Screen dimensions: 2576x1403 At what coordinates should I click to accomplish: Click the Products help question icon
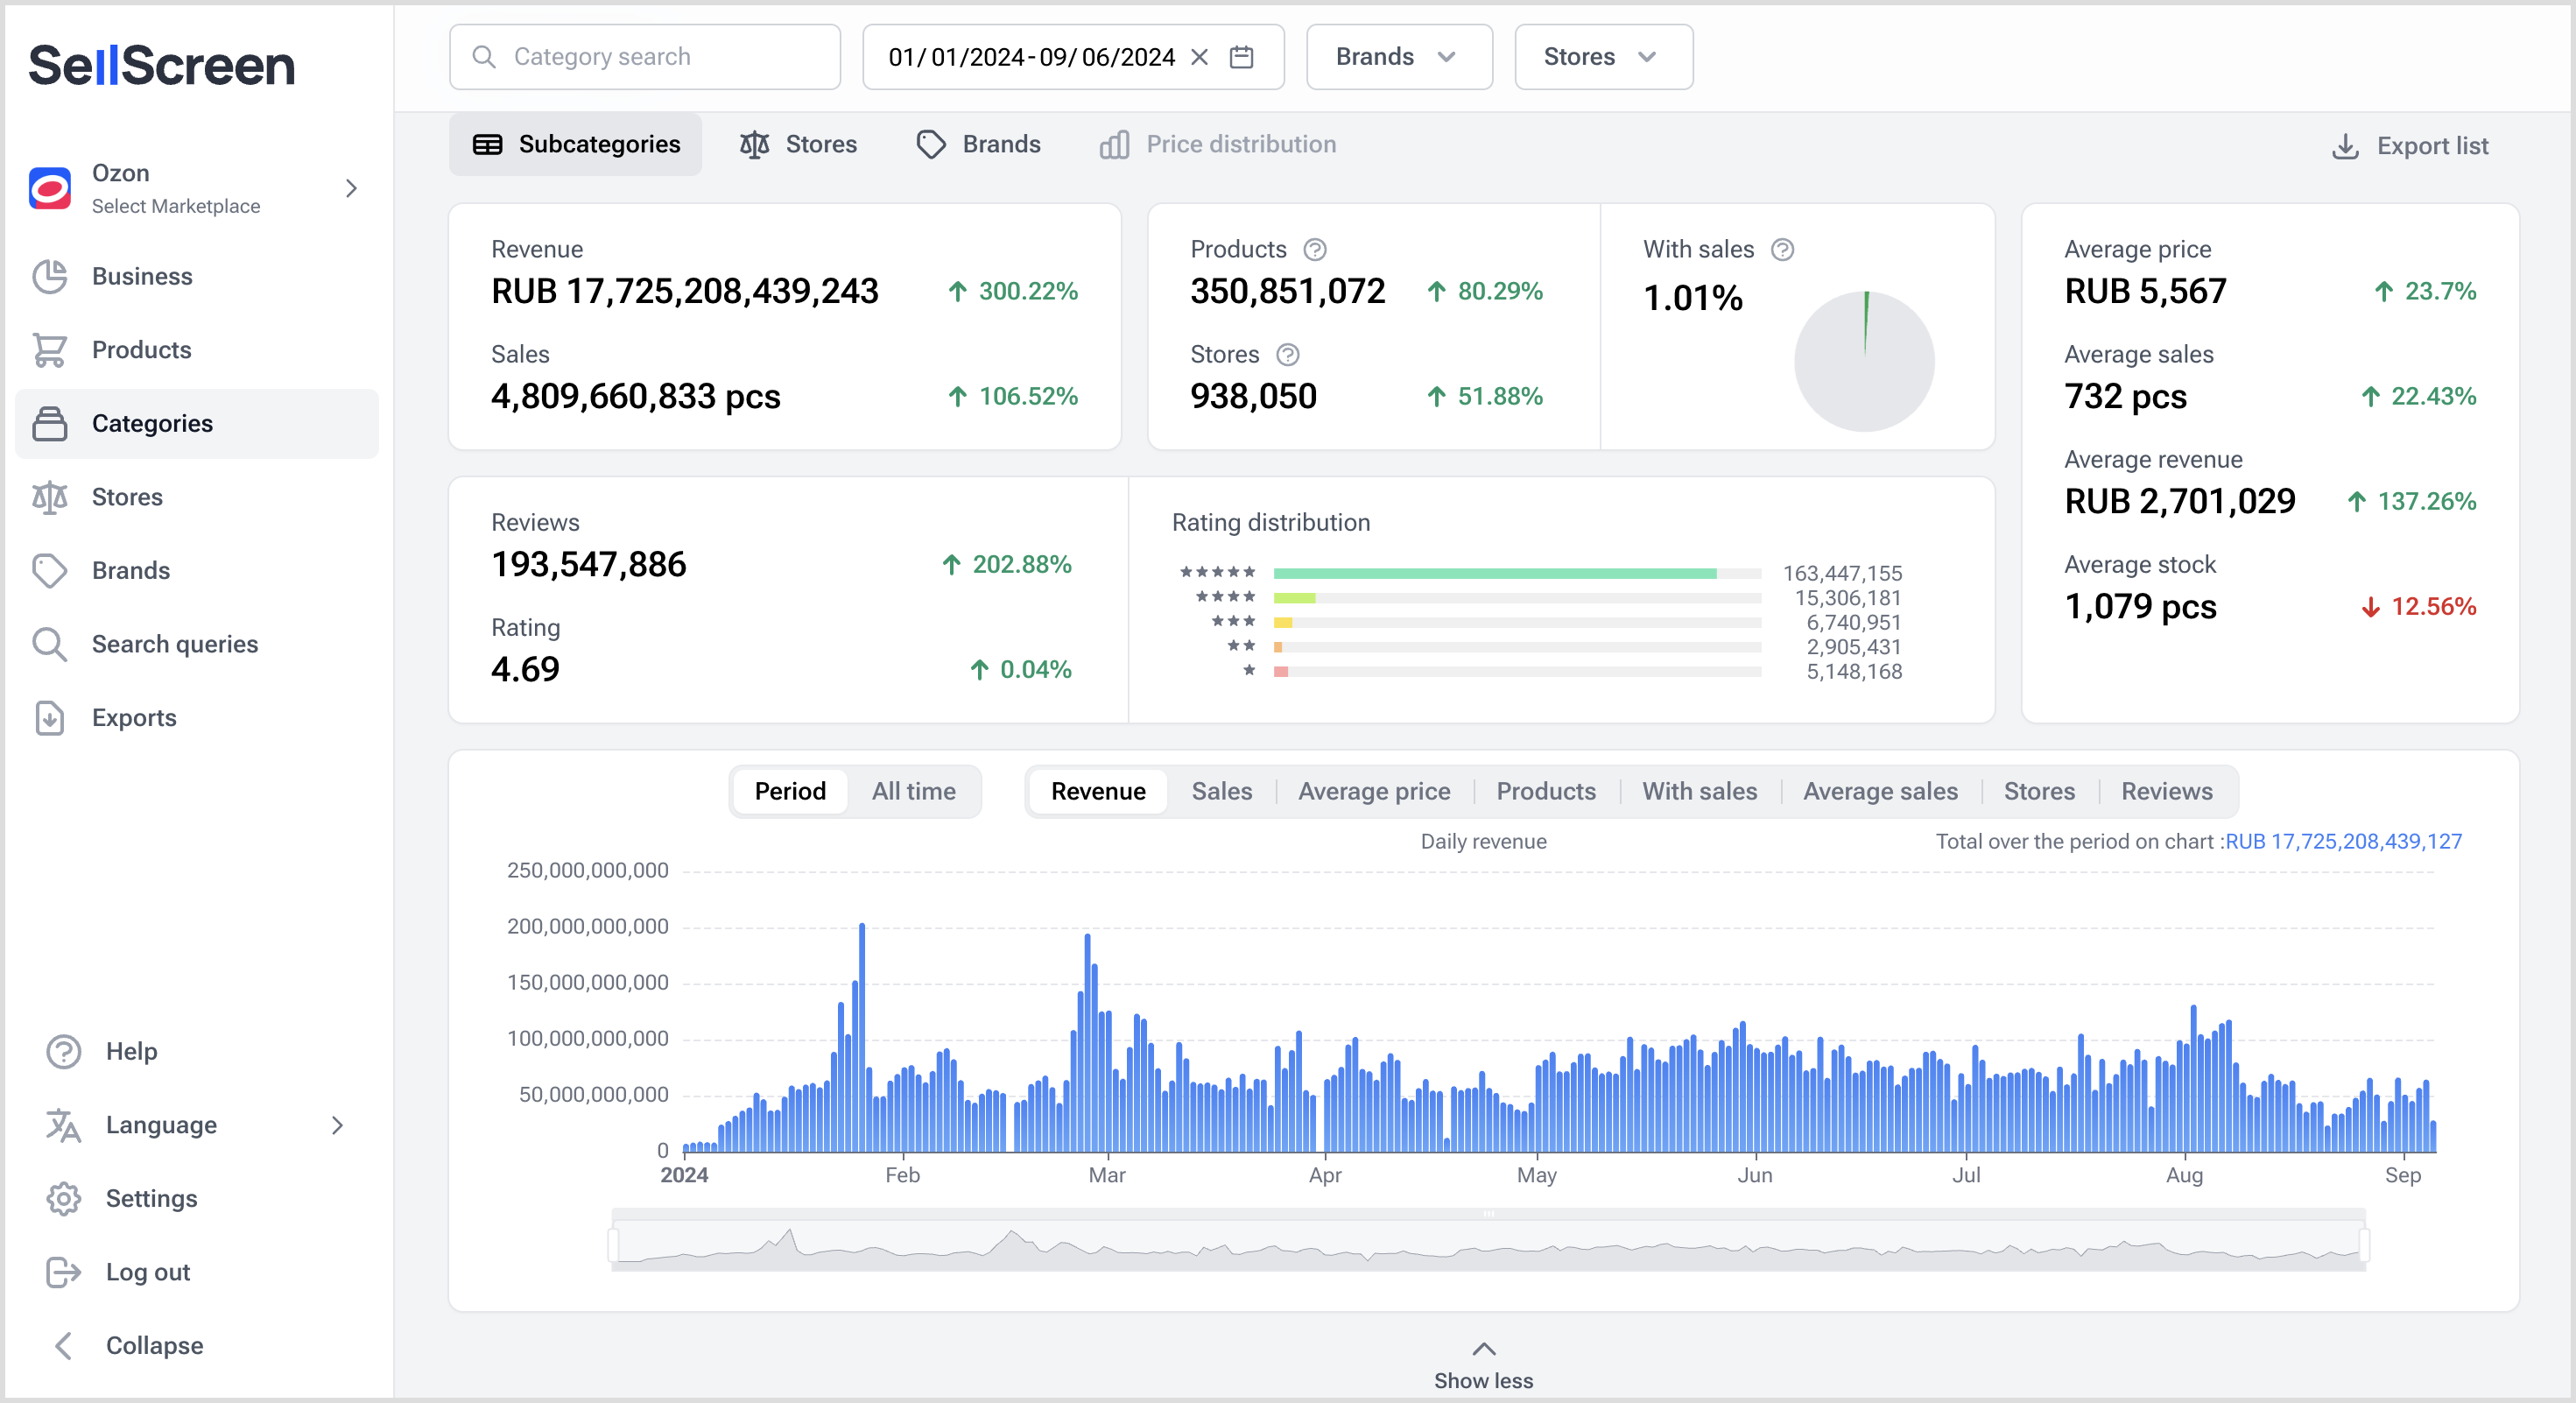coord(1314,249)
